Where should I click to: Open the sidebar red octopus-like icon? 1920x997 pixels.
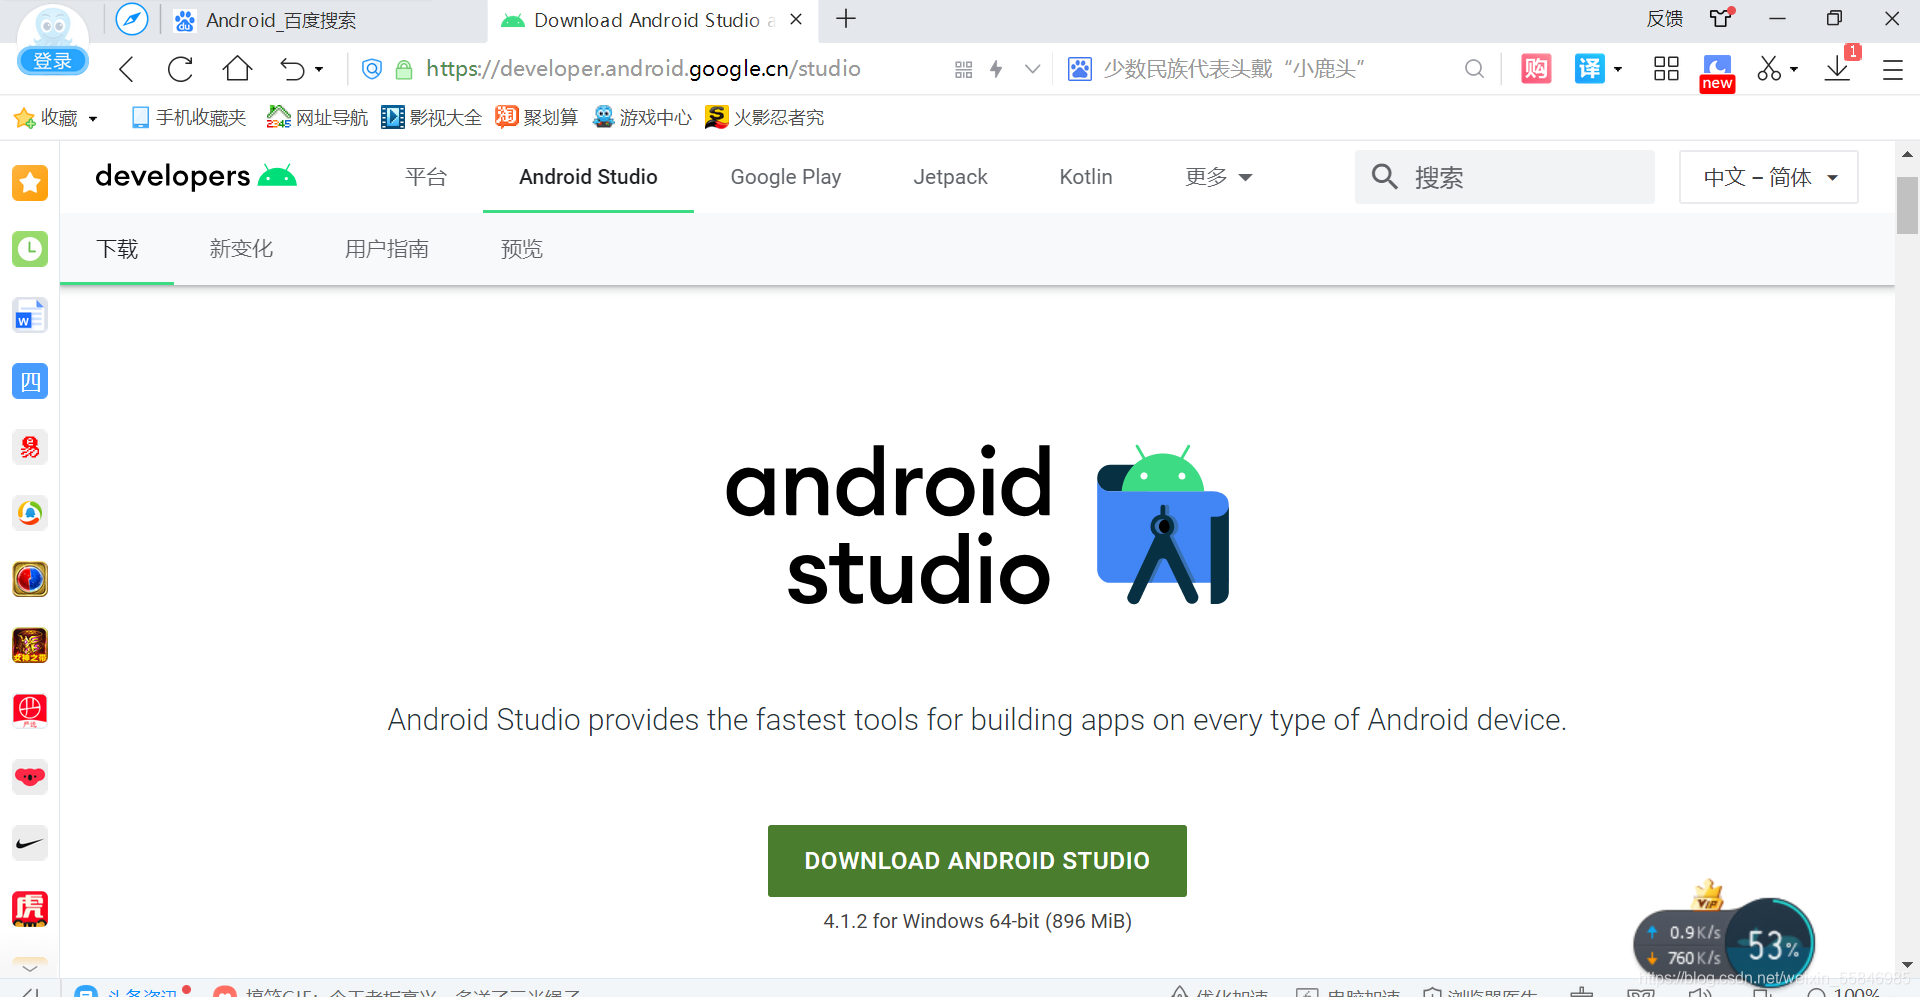pos(30,447)
